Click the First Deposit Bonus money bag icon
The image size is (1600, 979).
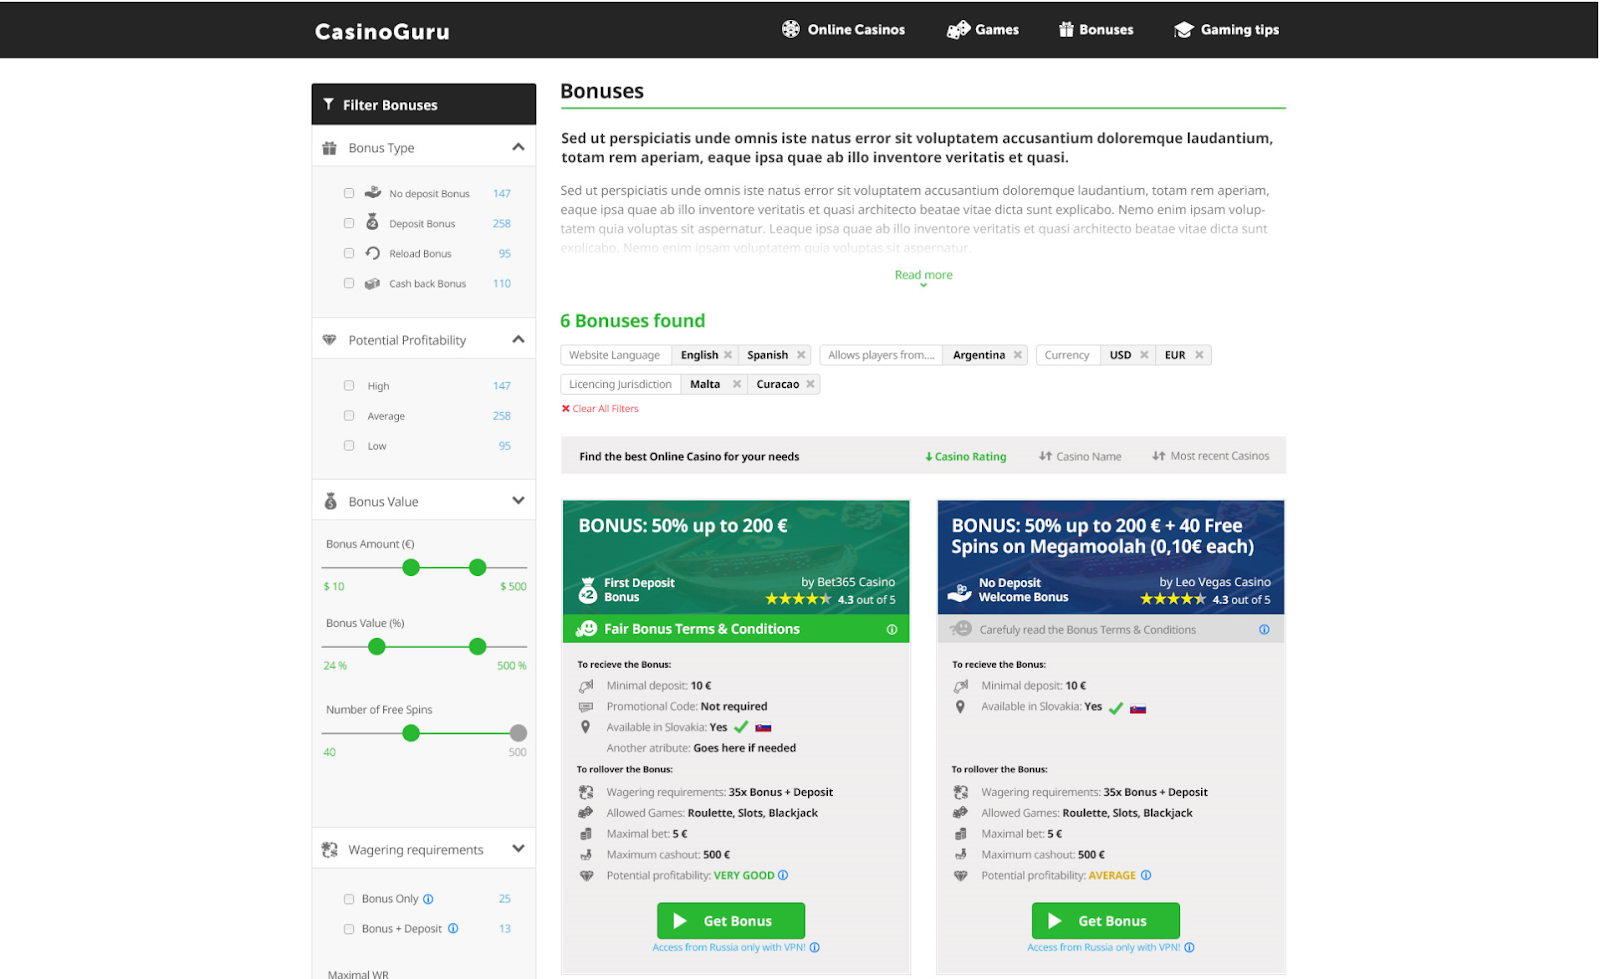coord(588,591)
